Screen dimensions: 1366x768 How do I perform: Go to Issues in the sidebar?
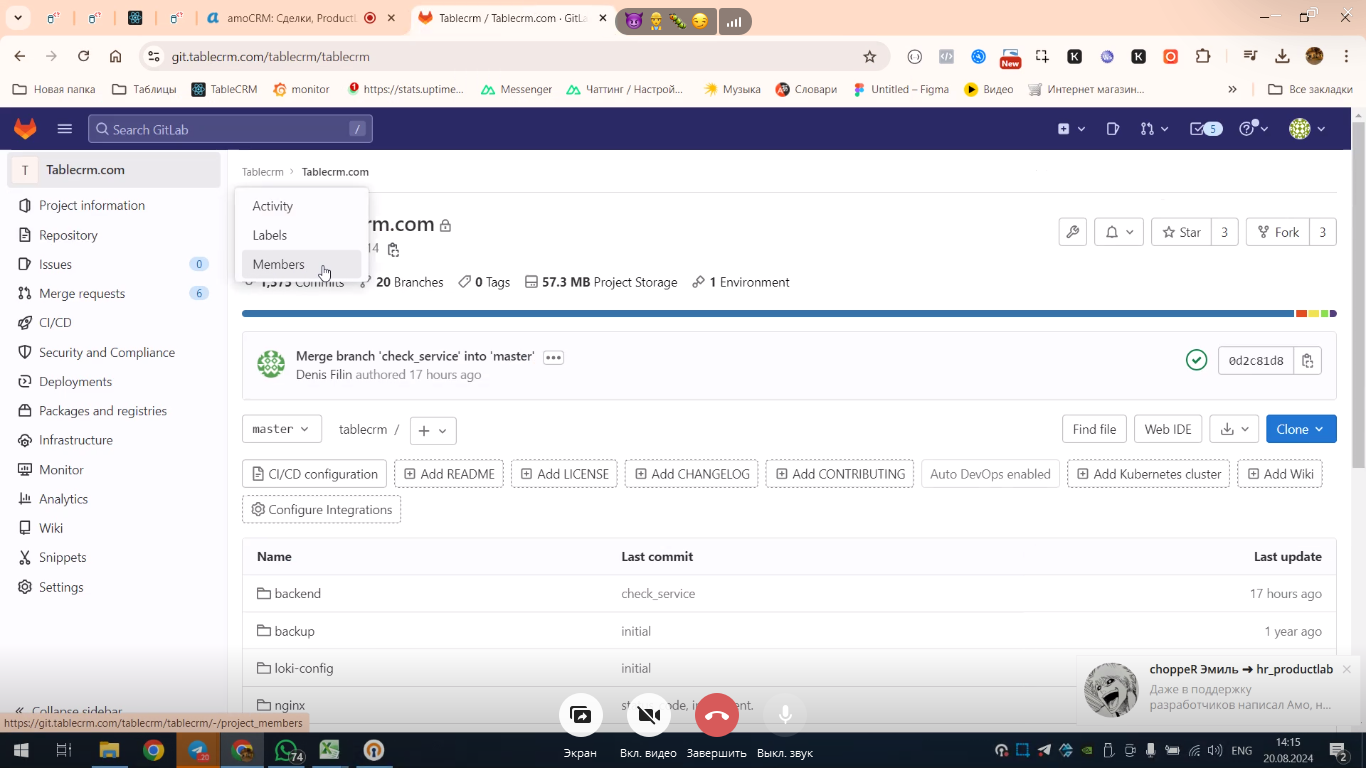point(114,264)
